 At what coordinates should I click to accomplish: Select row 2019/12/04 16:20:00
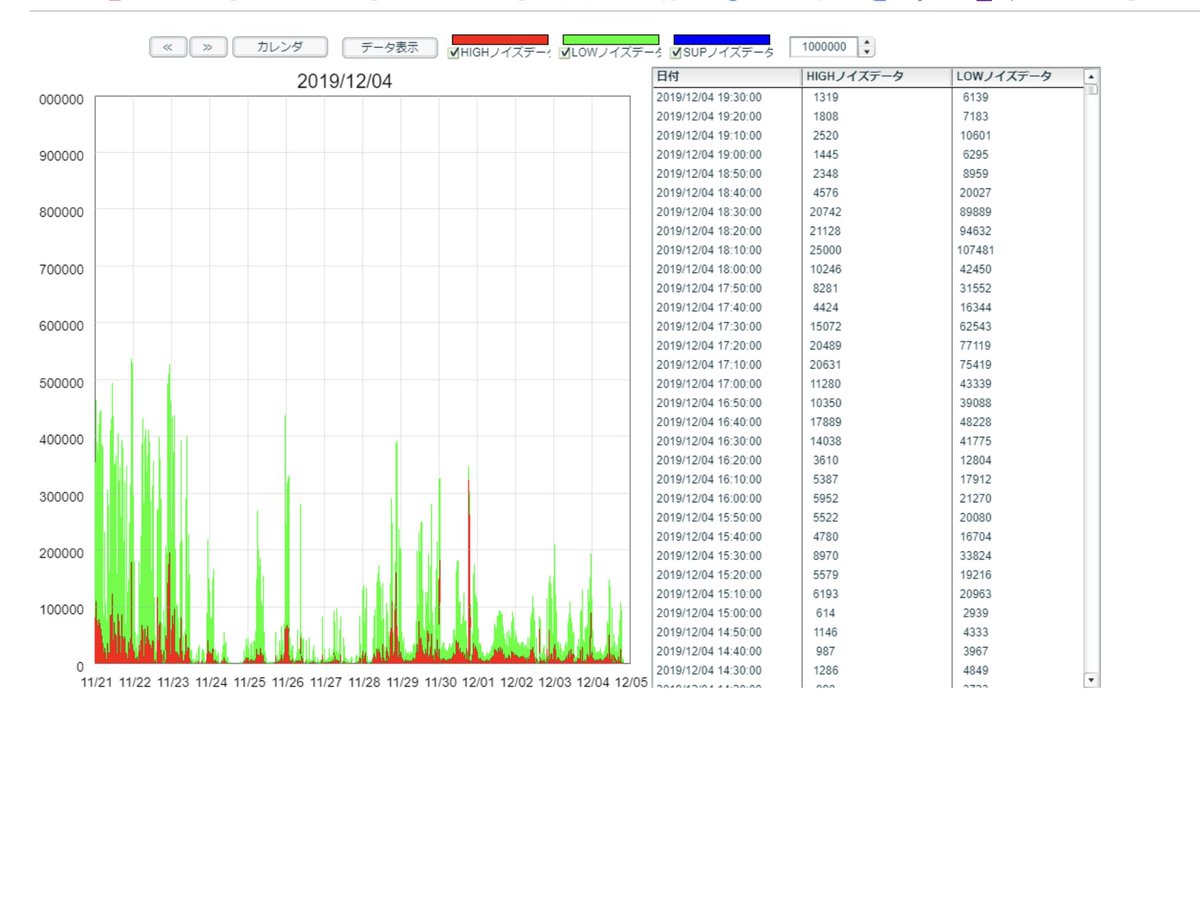point(868,459)
